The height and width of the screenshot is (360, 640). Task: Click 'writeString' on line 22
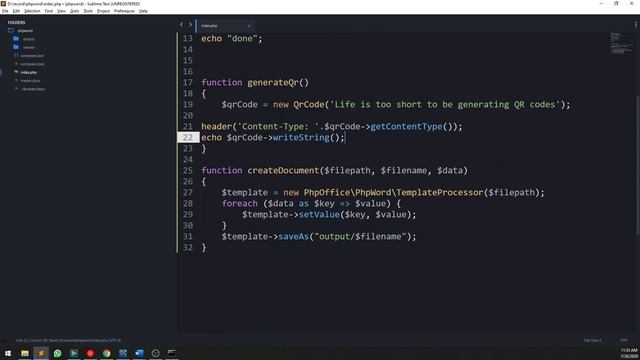tap(301, 138)
